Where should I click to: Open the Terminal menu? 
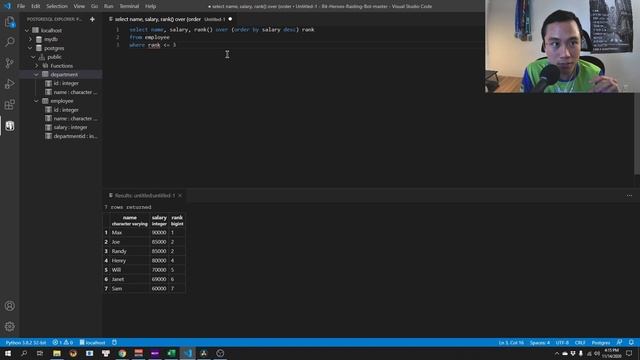coord(129,6)
